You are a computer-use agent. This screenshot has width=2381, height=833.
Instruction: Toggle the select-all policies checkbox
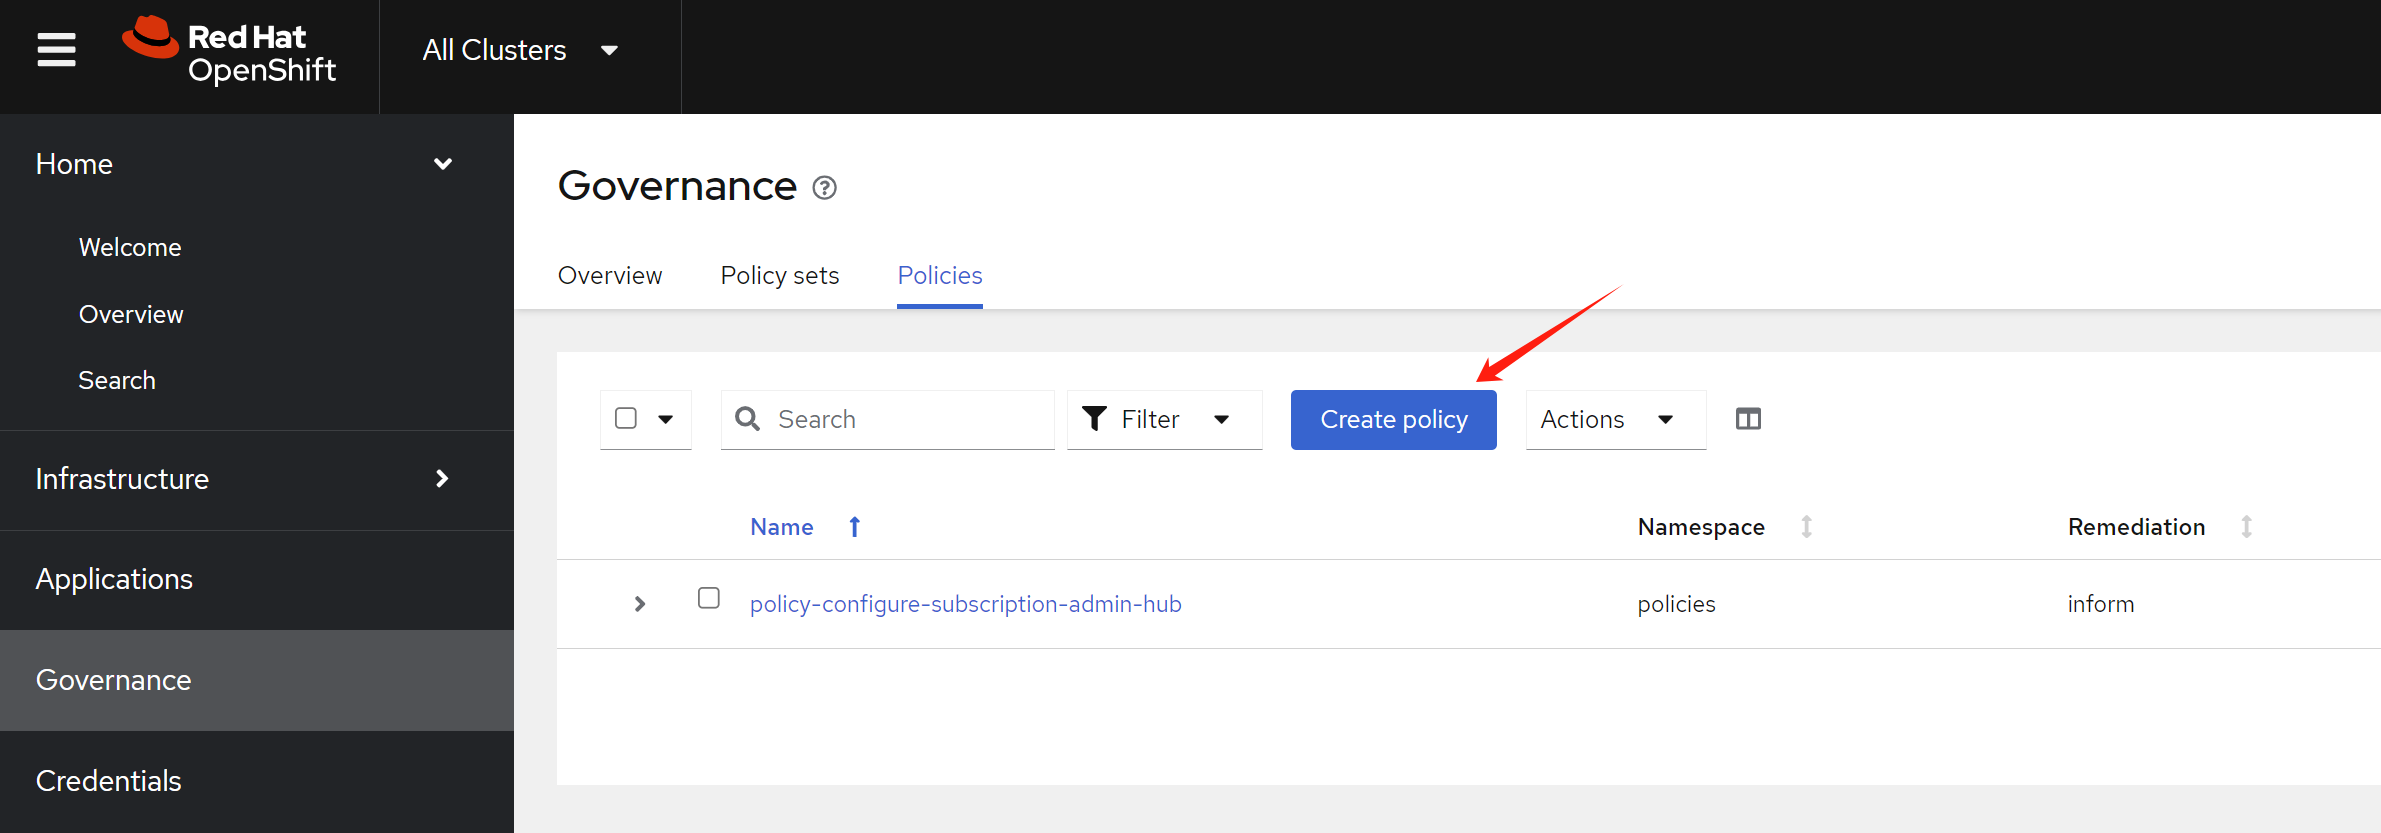tap(626, 418)
